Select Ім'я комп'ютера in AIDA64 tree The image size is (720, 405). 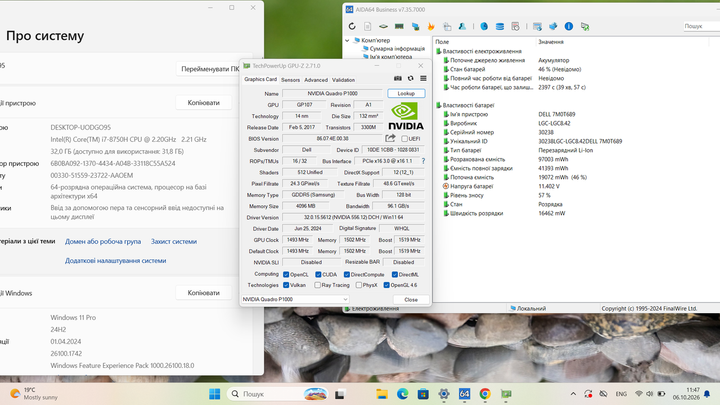click(x=391, y=57)
